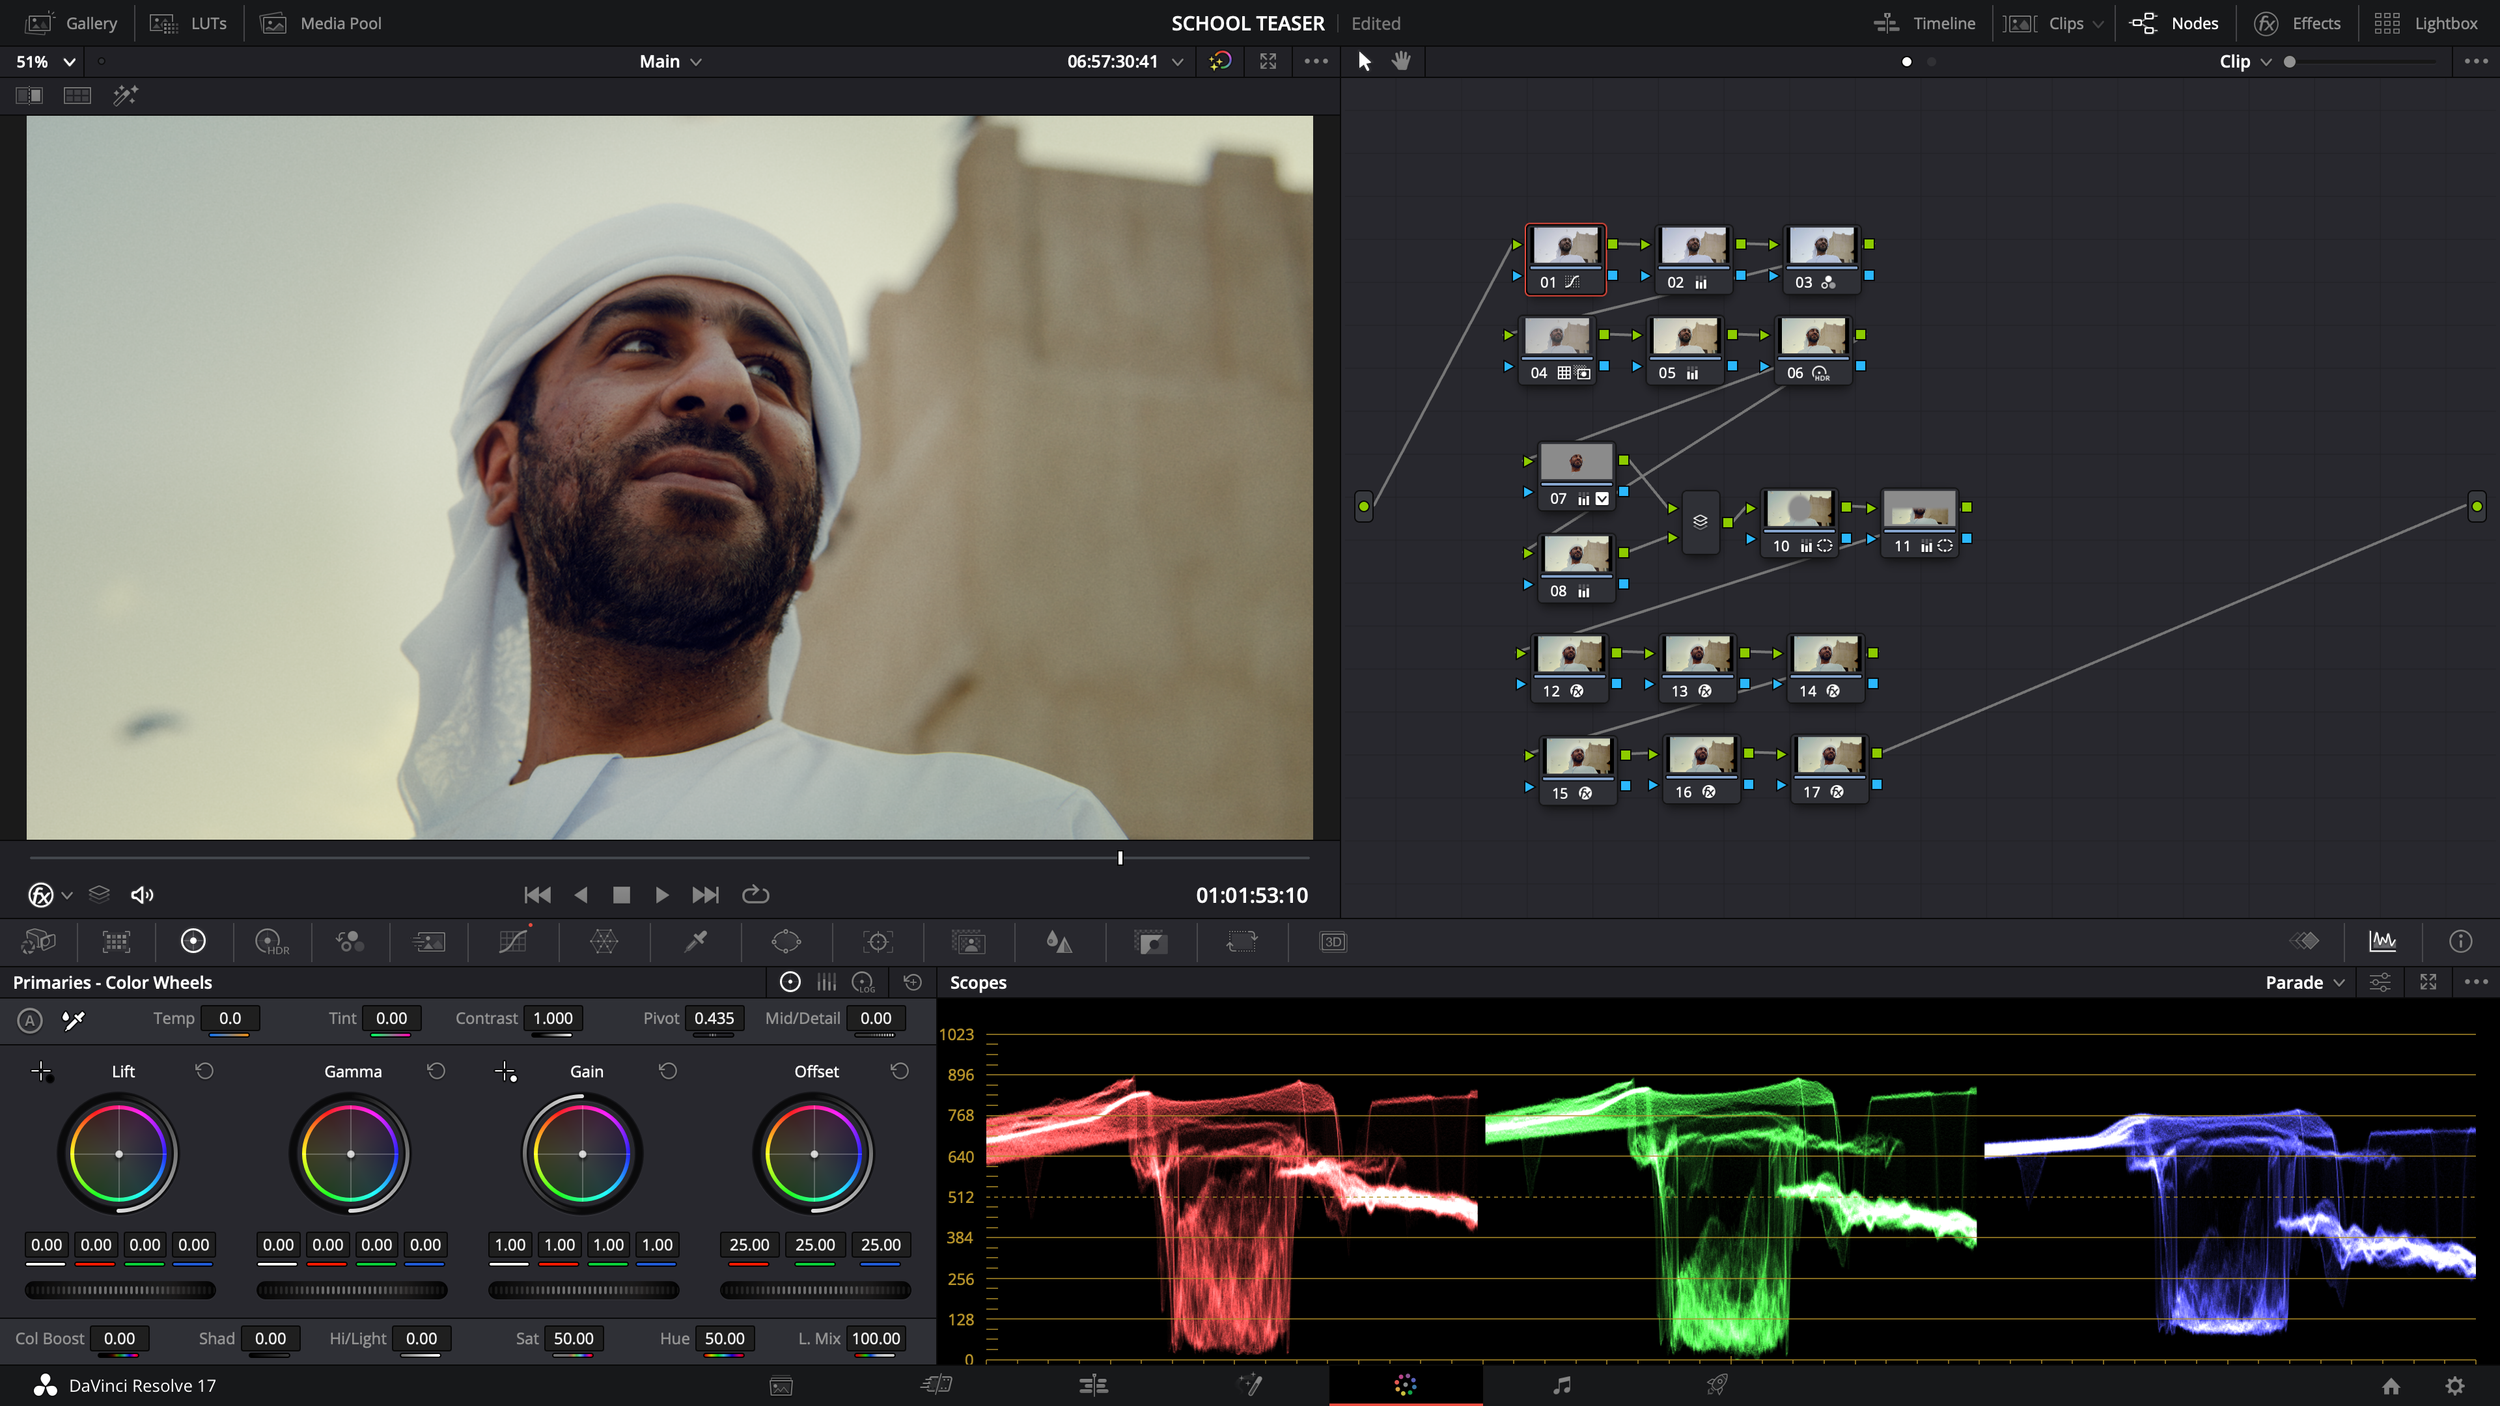Toggle the Scopes panel display
Viewport: 2500px width, 1406px height.
[2382, 941]
